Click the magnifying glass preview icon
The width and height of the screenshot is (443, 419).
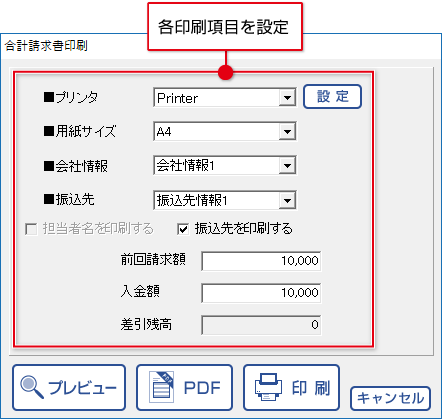(x=32, y=387)
